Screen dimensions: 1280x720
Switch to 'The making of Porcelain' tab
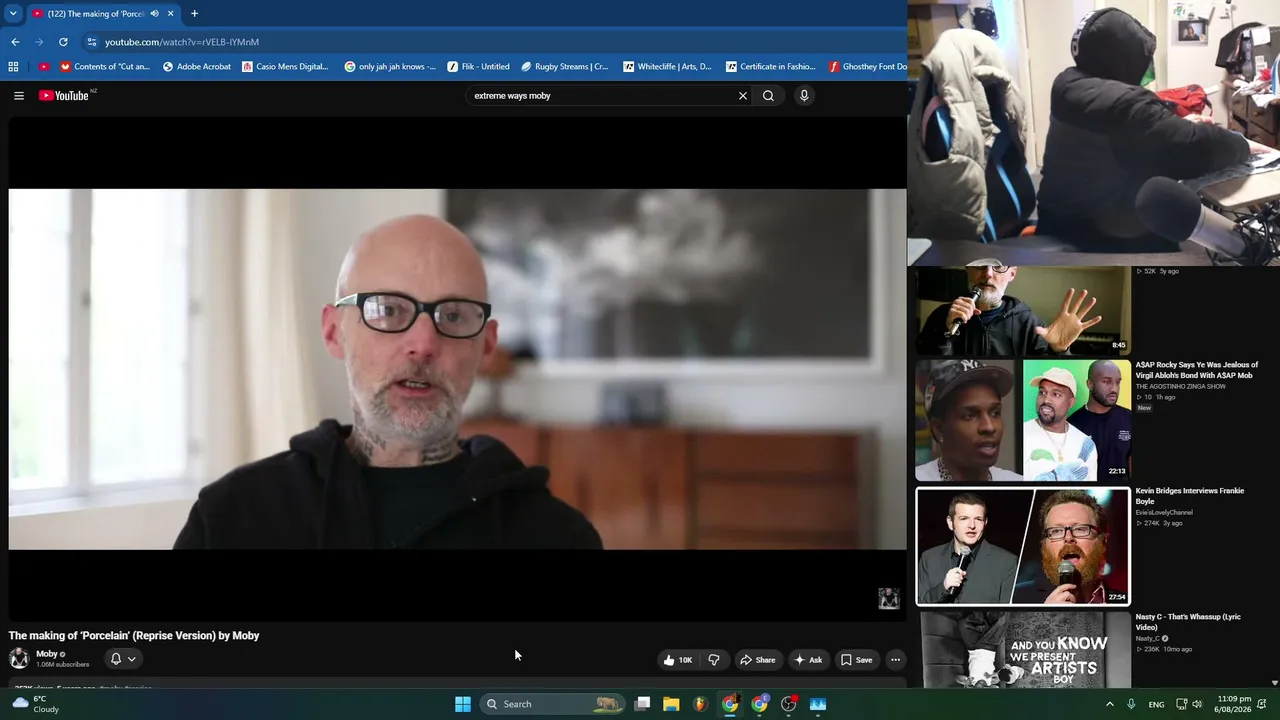tap(103, 14)
